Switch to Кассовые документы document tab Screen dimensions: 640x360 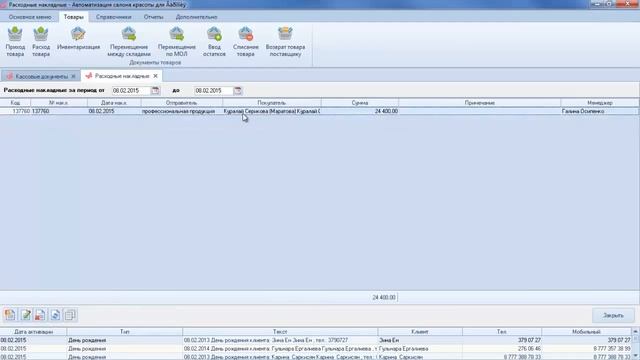point(41,76)
